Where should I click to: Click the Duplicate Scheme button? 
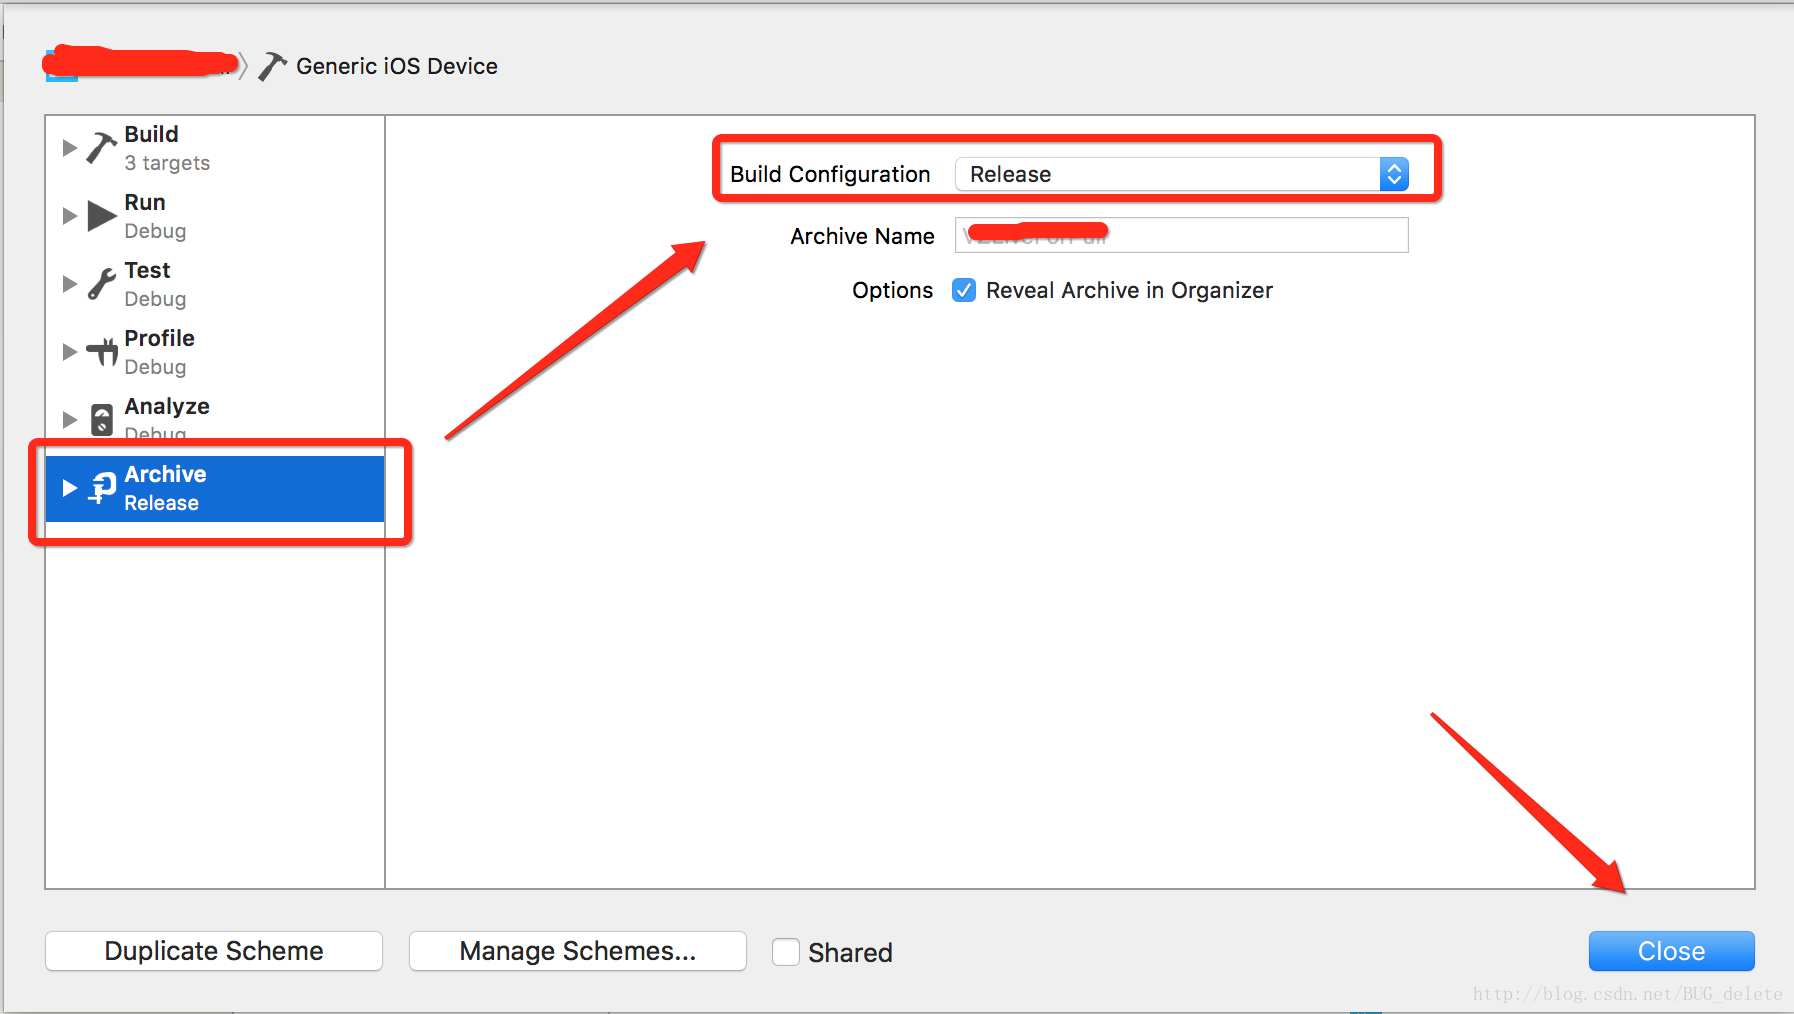coord(214,951)
